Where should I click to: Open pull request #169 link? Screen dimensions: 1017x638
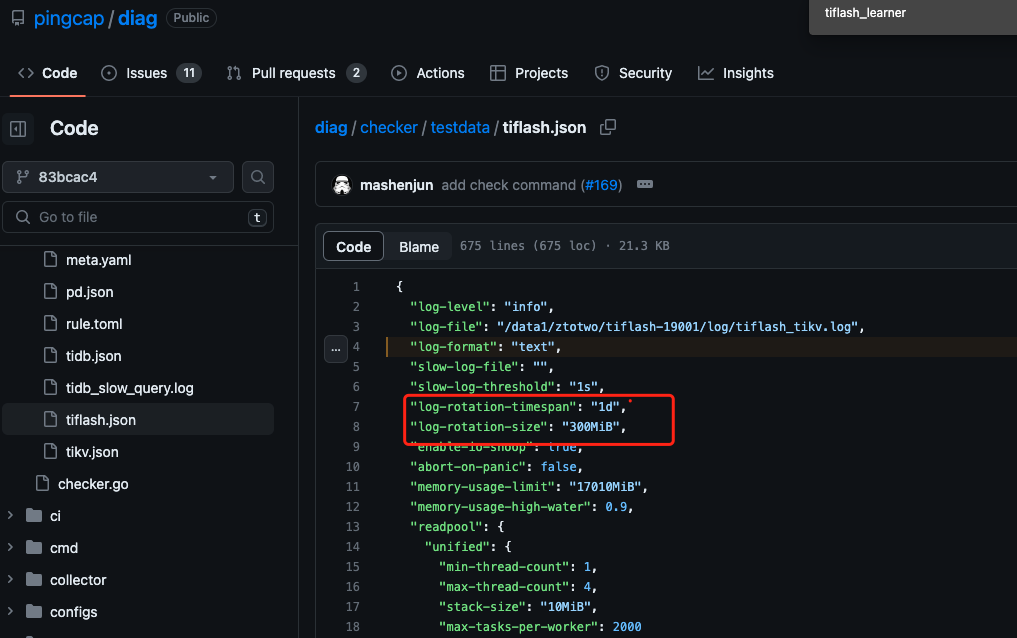click(x=602, y=185)
